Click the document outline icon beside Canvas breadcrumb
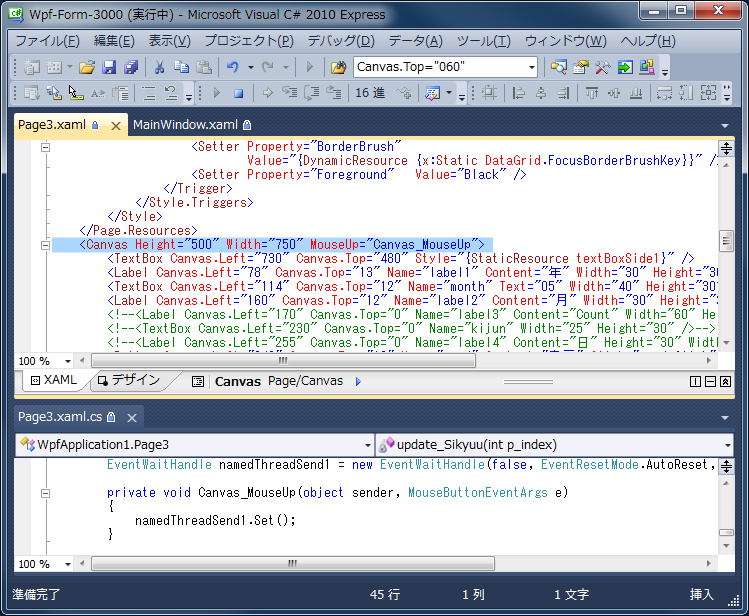749x616 pixels. [x=198, y=381]
